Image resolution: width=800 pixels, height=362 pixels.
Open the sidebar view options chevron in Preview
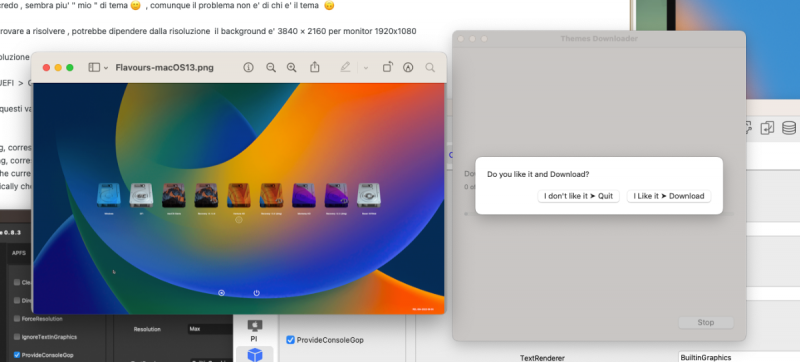coord(106,68)
